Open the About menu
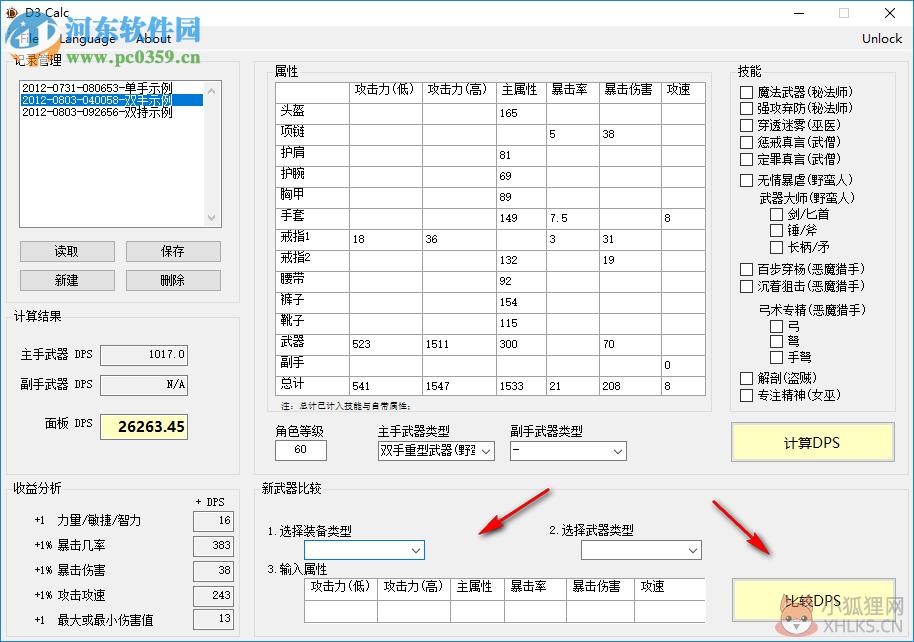 coord(153,39)
